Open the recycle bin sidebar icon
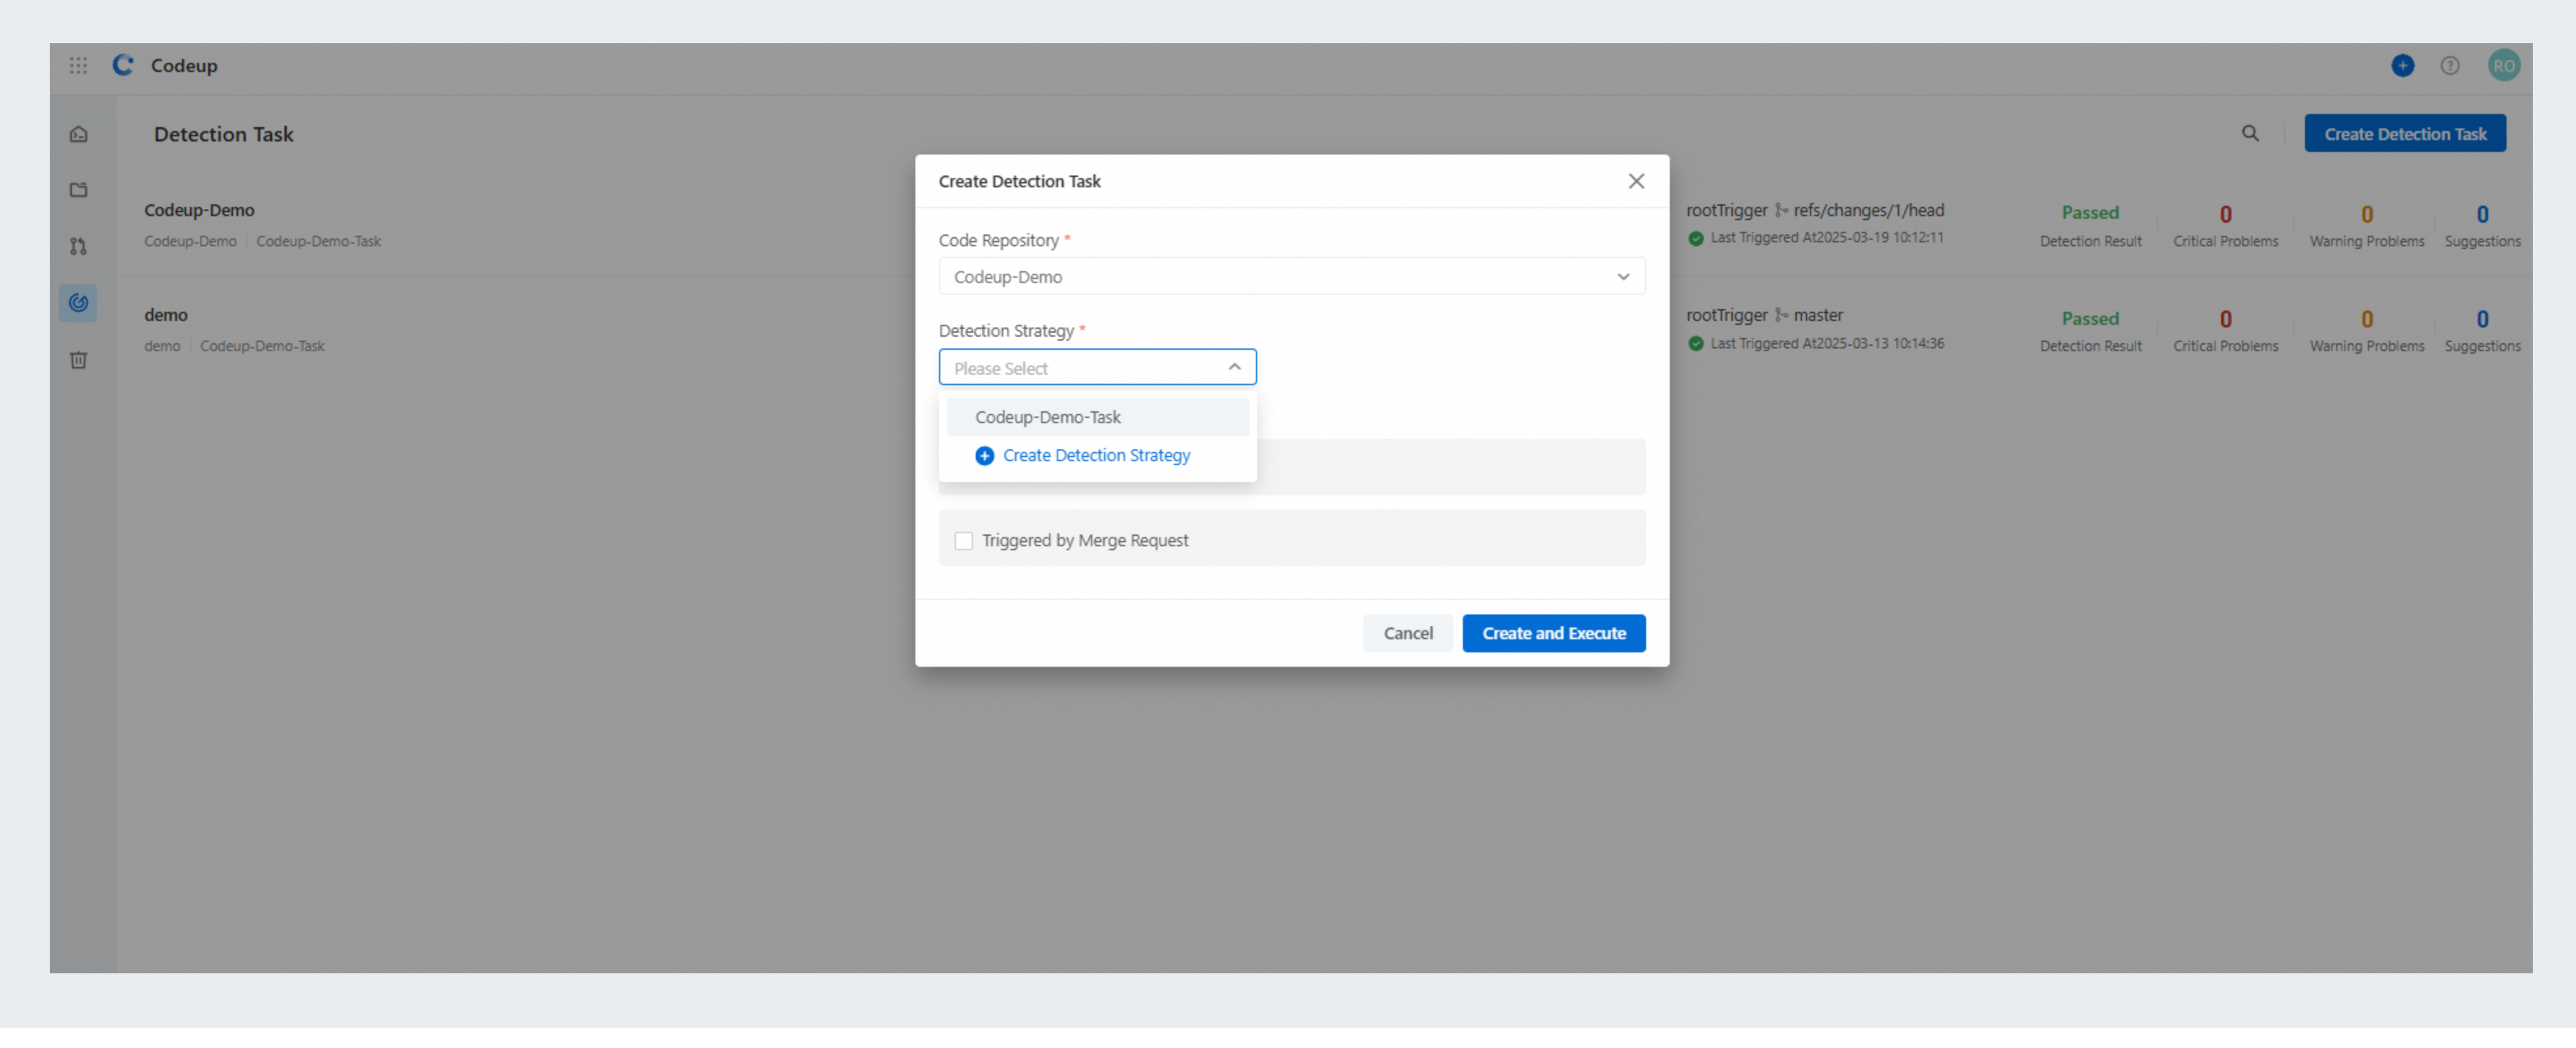2576x1048 pixels. click(79, 360)
